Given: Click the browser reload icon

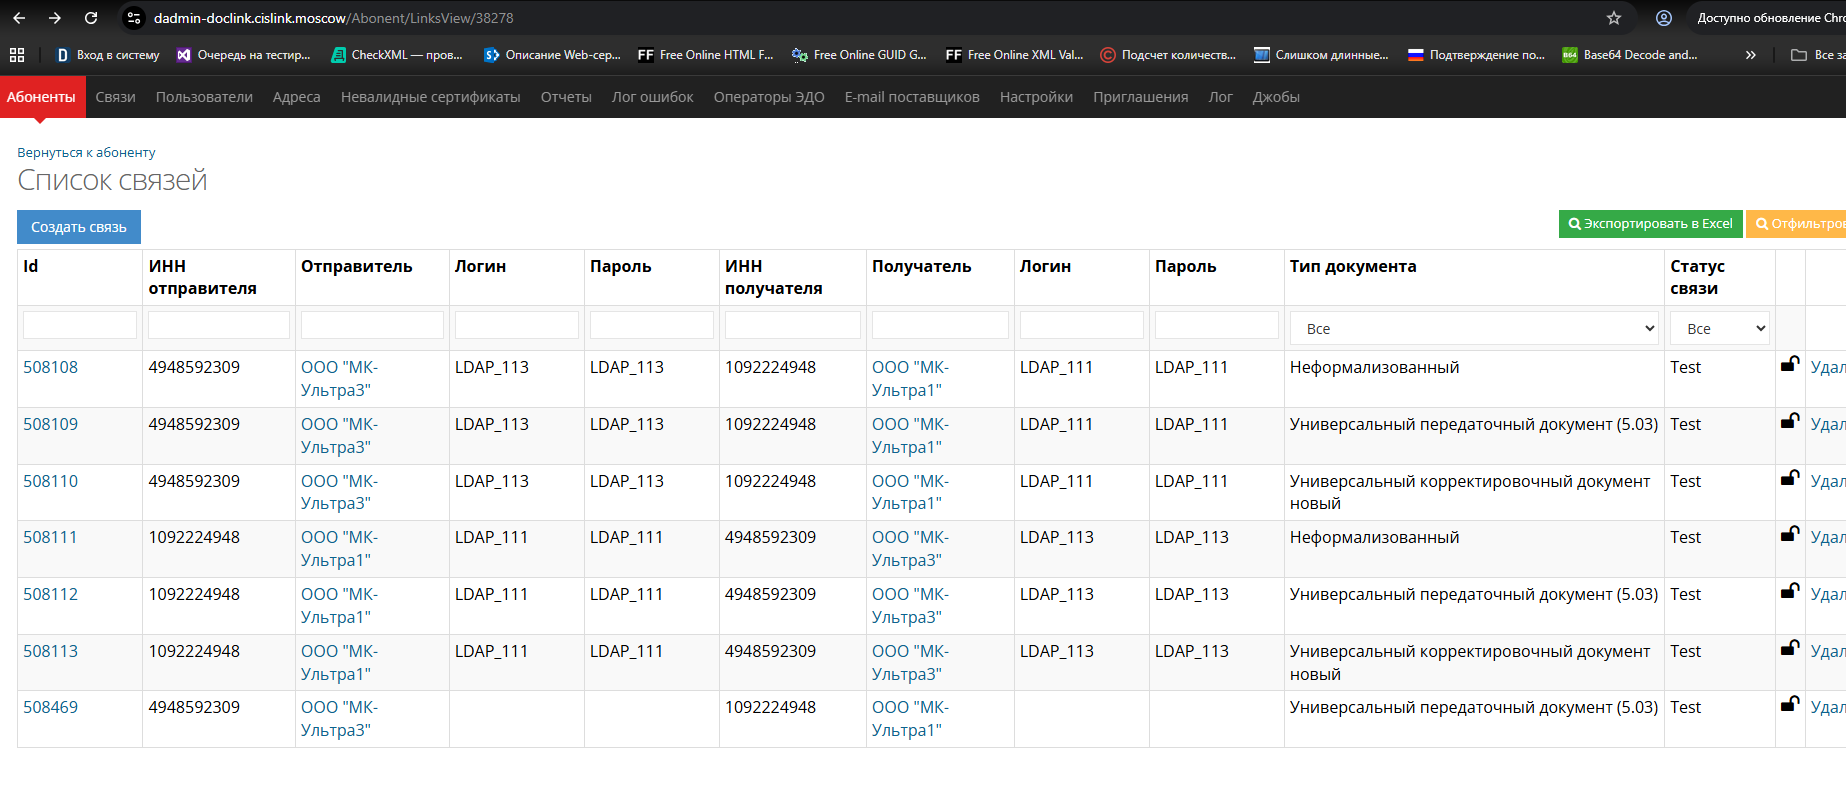Looking at the screenshot, I should tap(91, 18).
